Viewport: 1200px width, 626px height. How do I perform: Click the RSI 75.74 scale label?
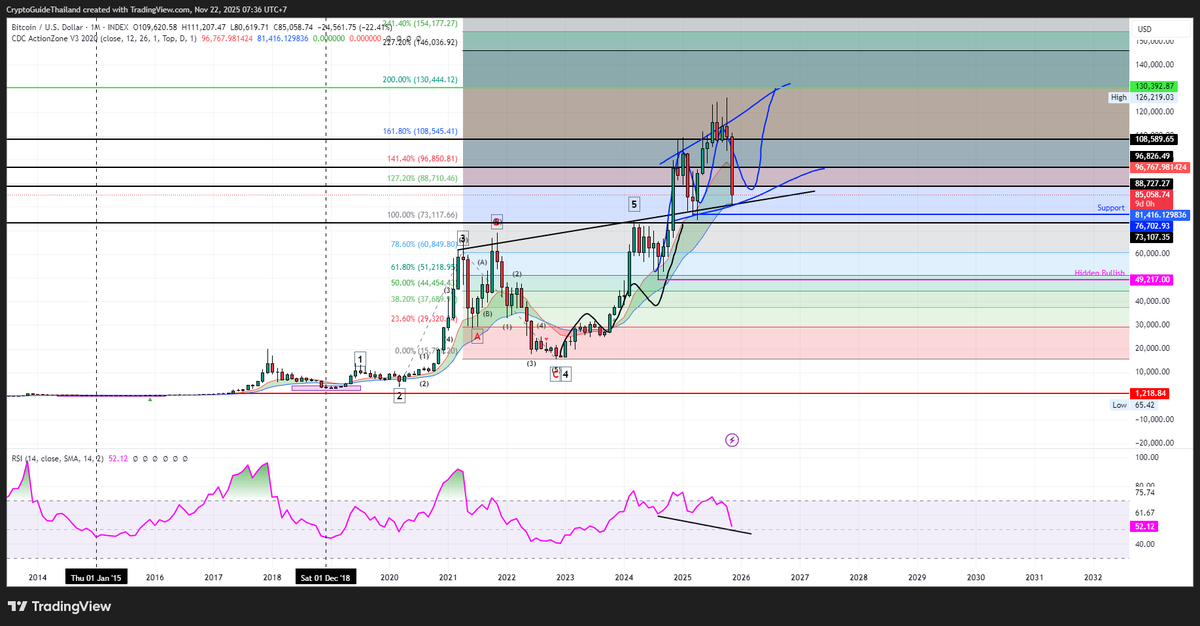(1147, 493)
